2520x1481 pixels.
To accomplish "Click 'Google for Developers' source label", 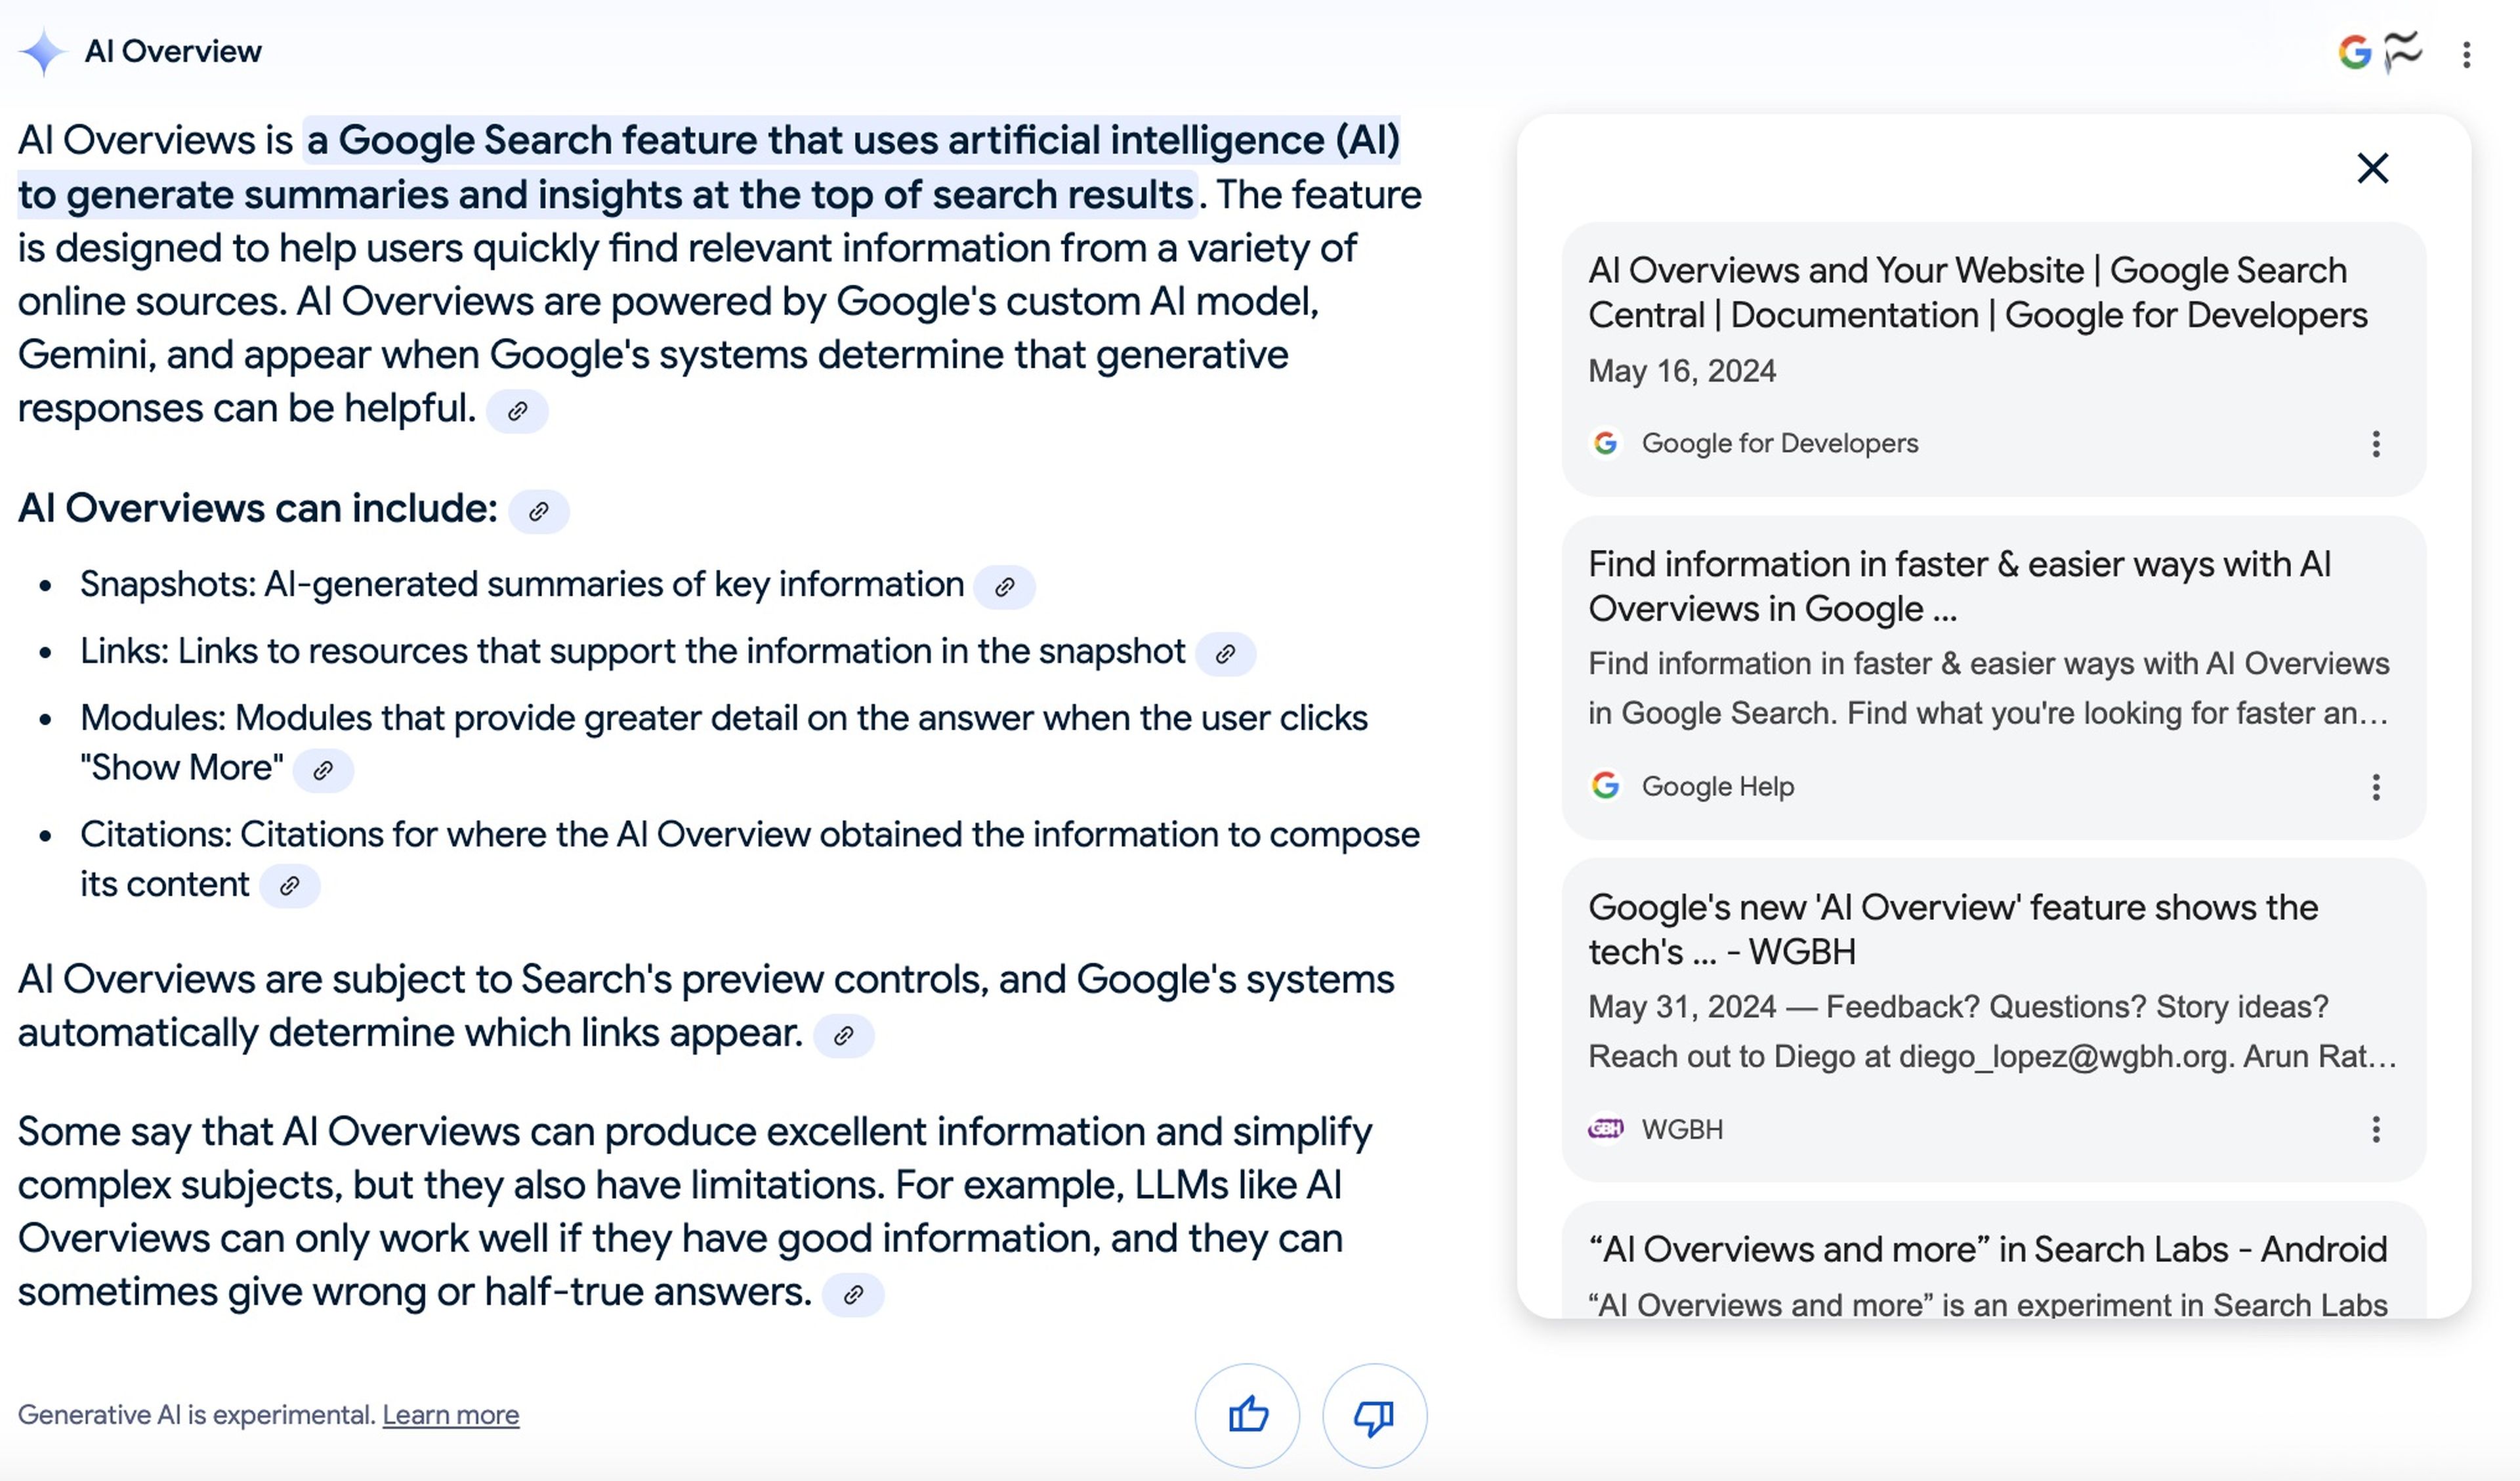I will pyautogui.click(x=1780, y=443).
